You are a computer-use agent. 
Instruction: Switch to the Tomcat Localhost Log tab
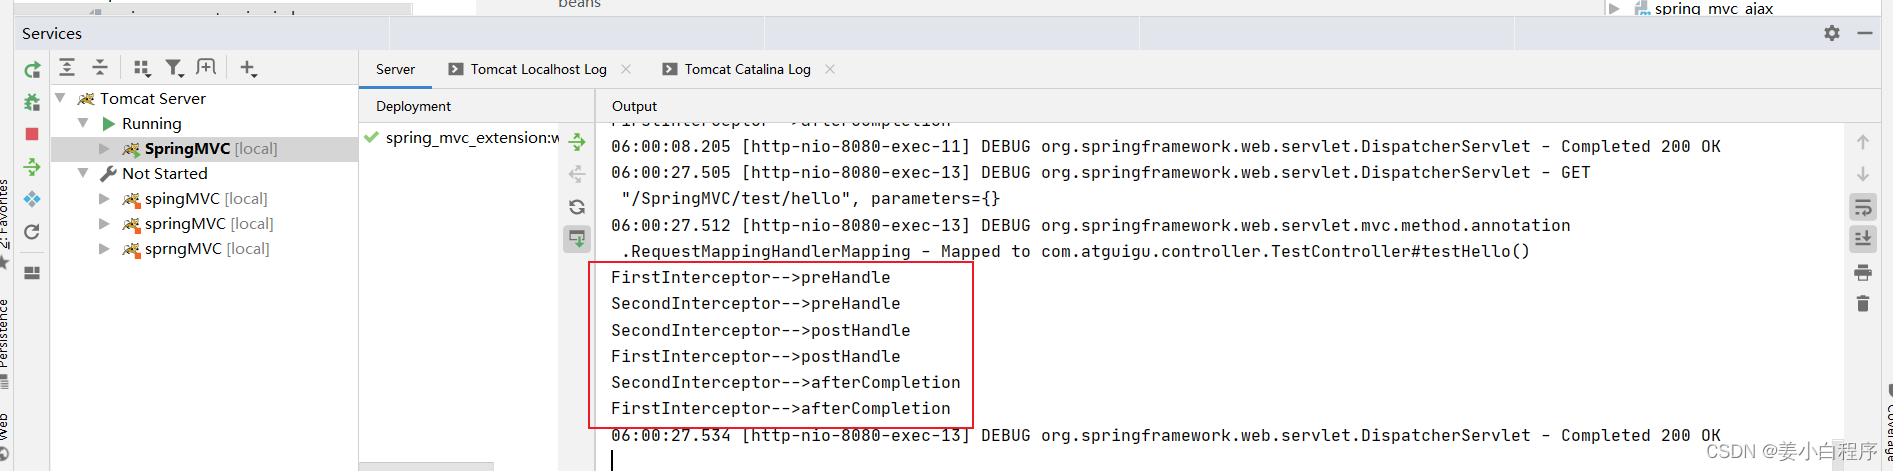click(x=538, y=69)
